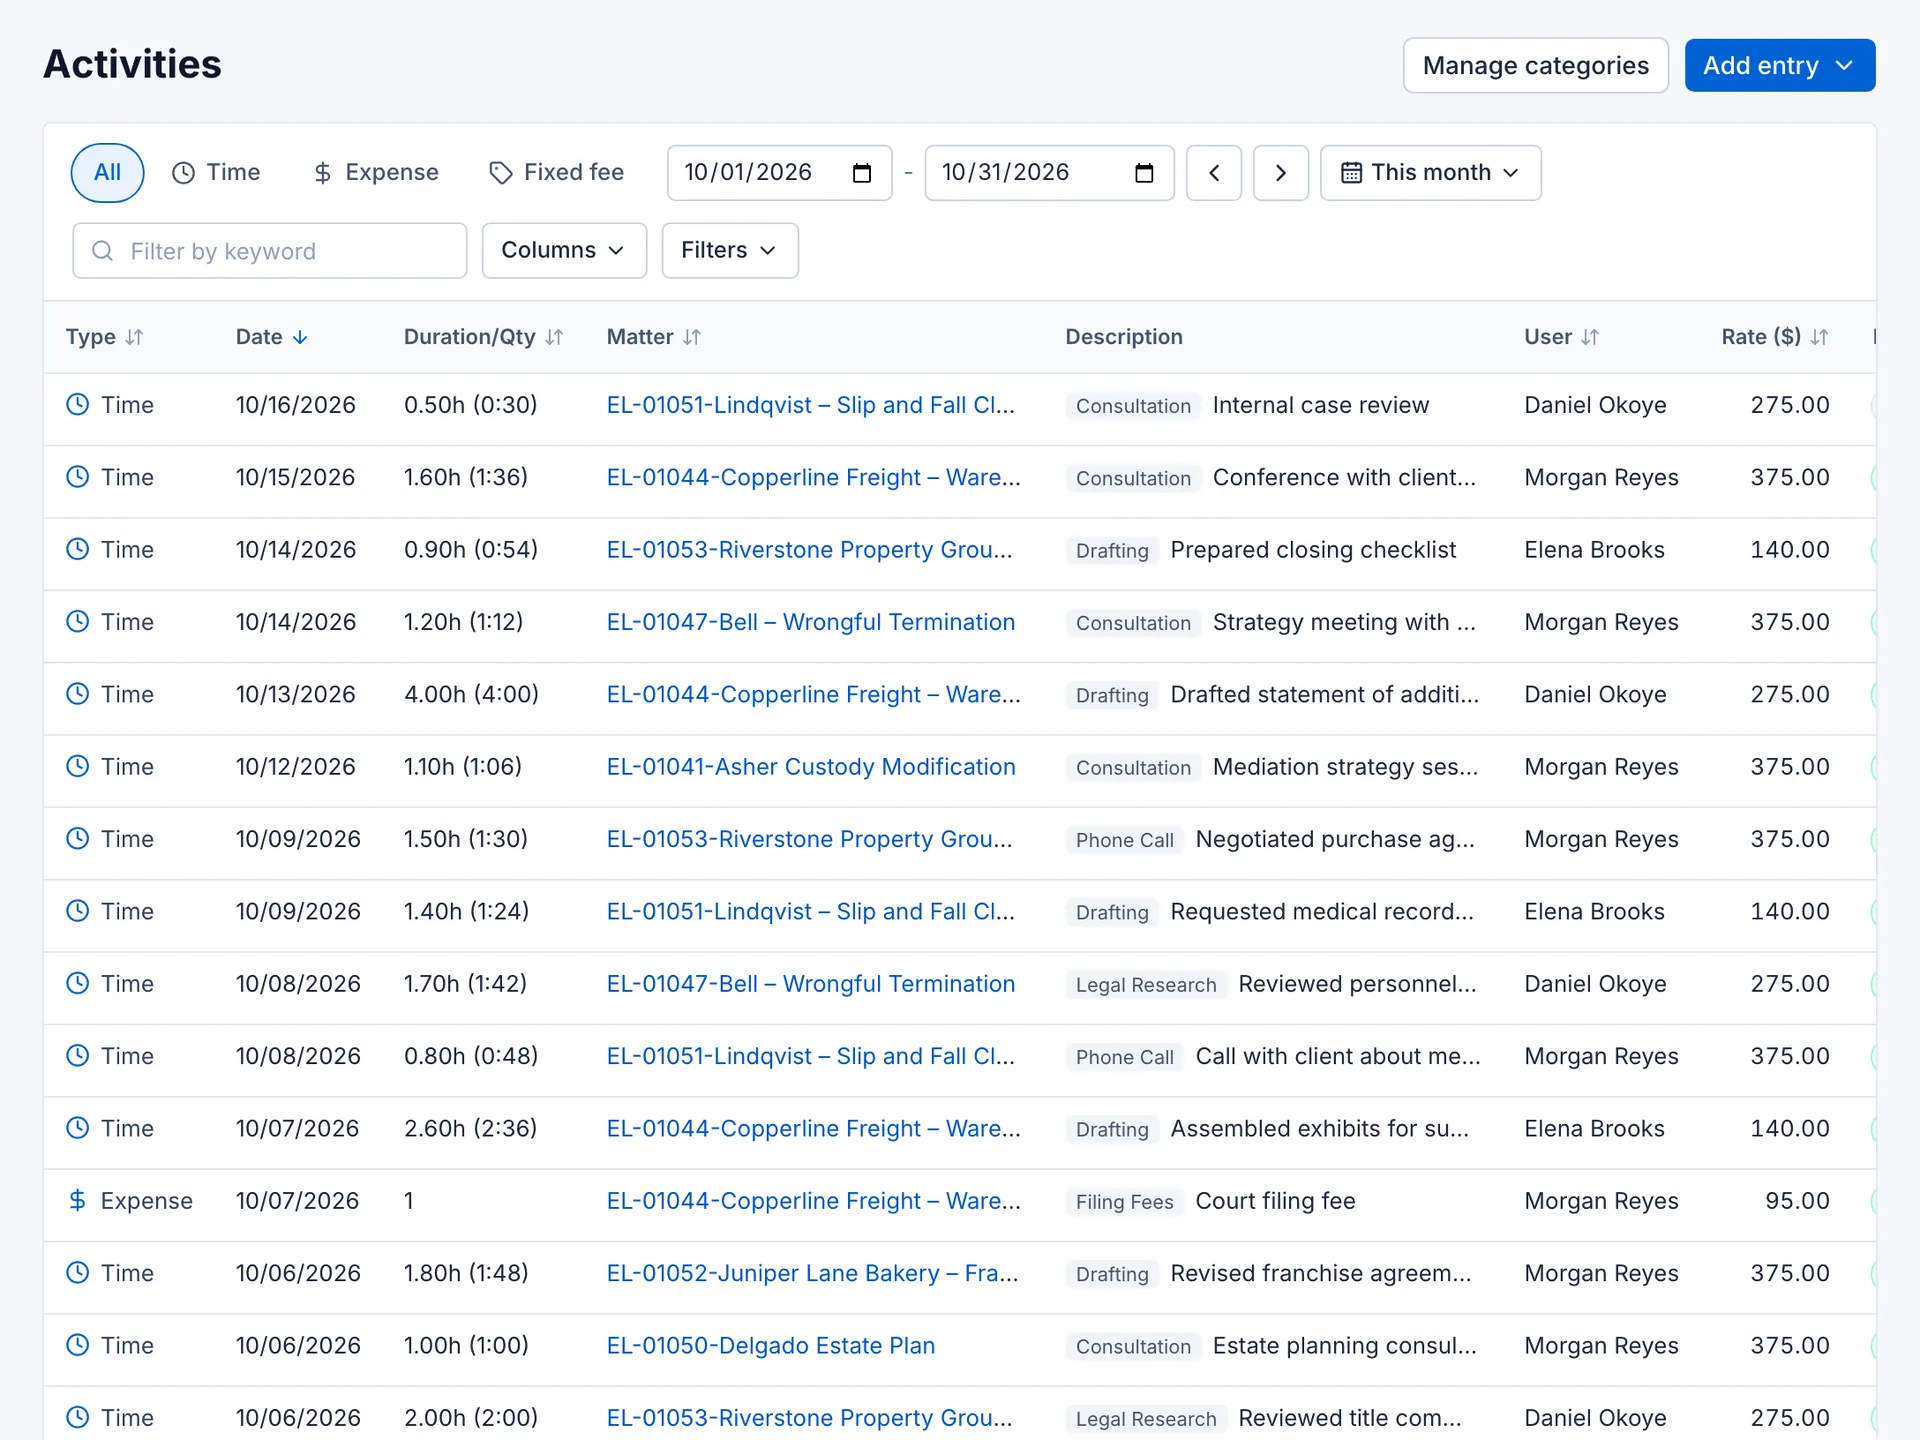
Task: Switch to the Fixed fee filter tab
Action: 556,173
